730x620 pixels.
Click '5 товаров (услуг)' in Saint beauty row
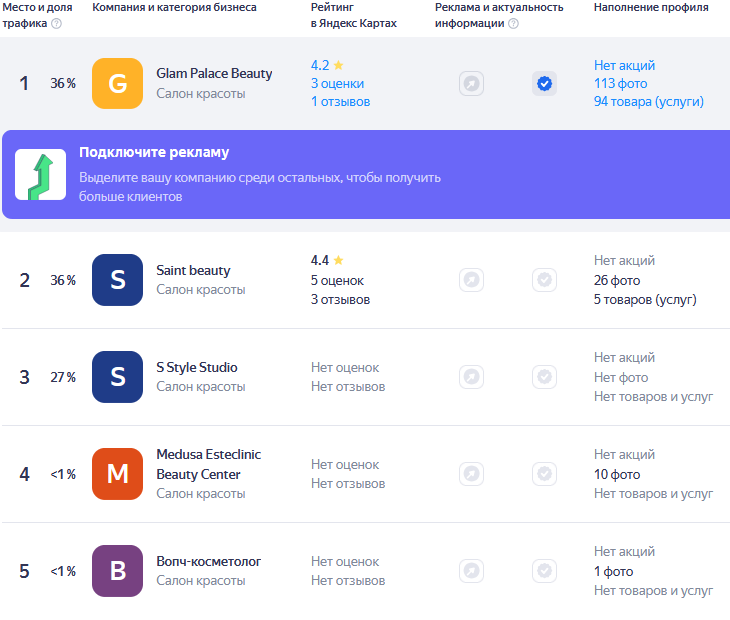pos(645,299)
